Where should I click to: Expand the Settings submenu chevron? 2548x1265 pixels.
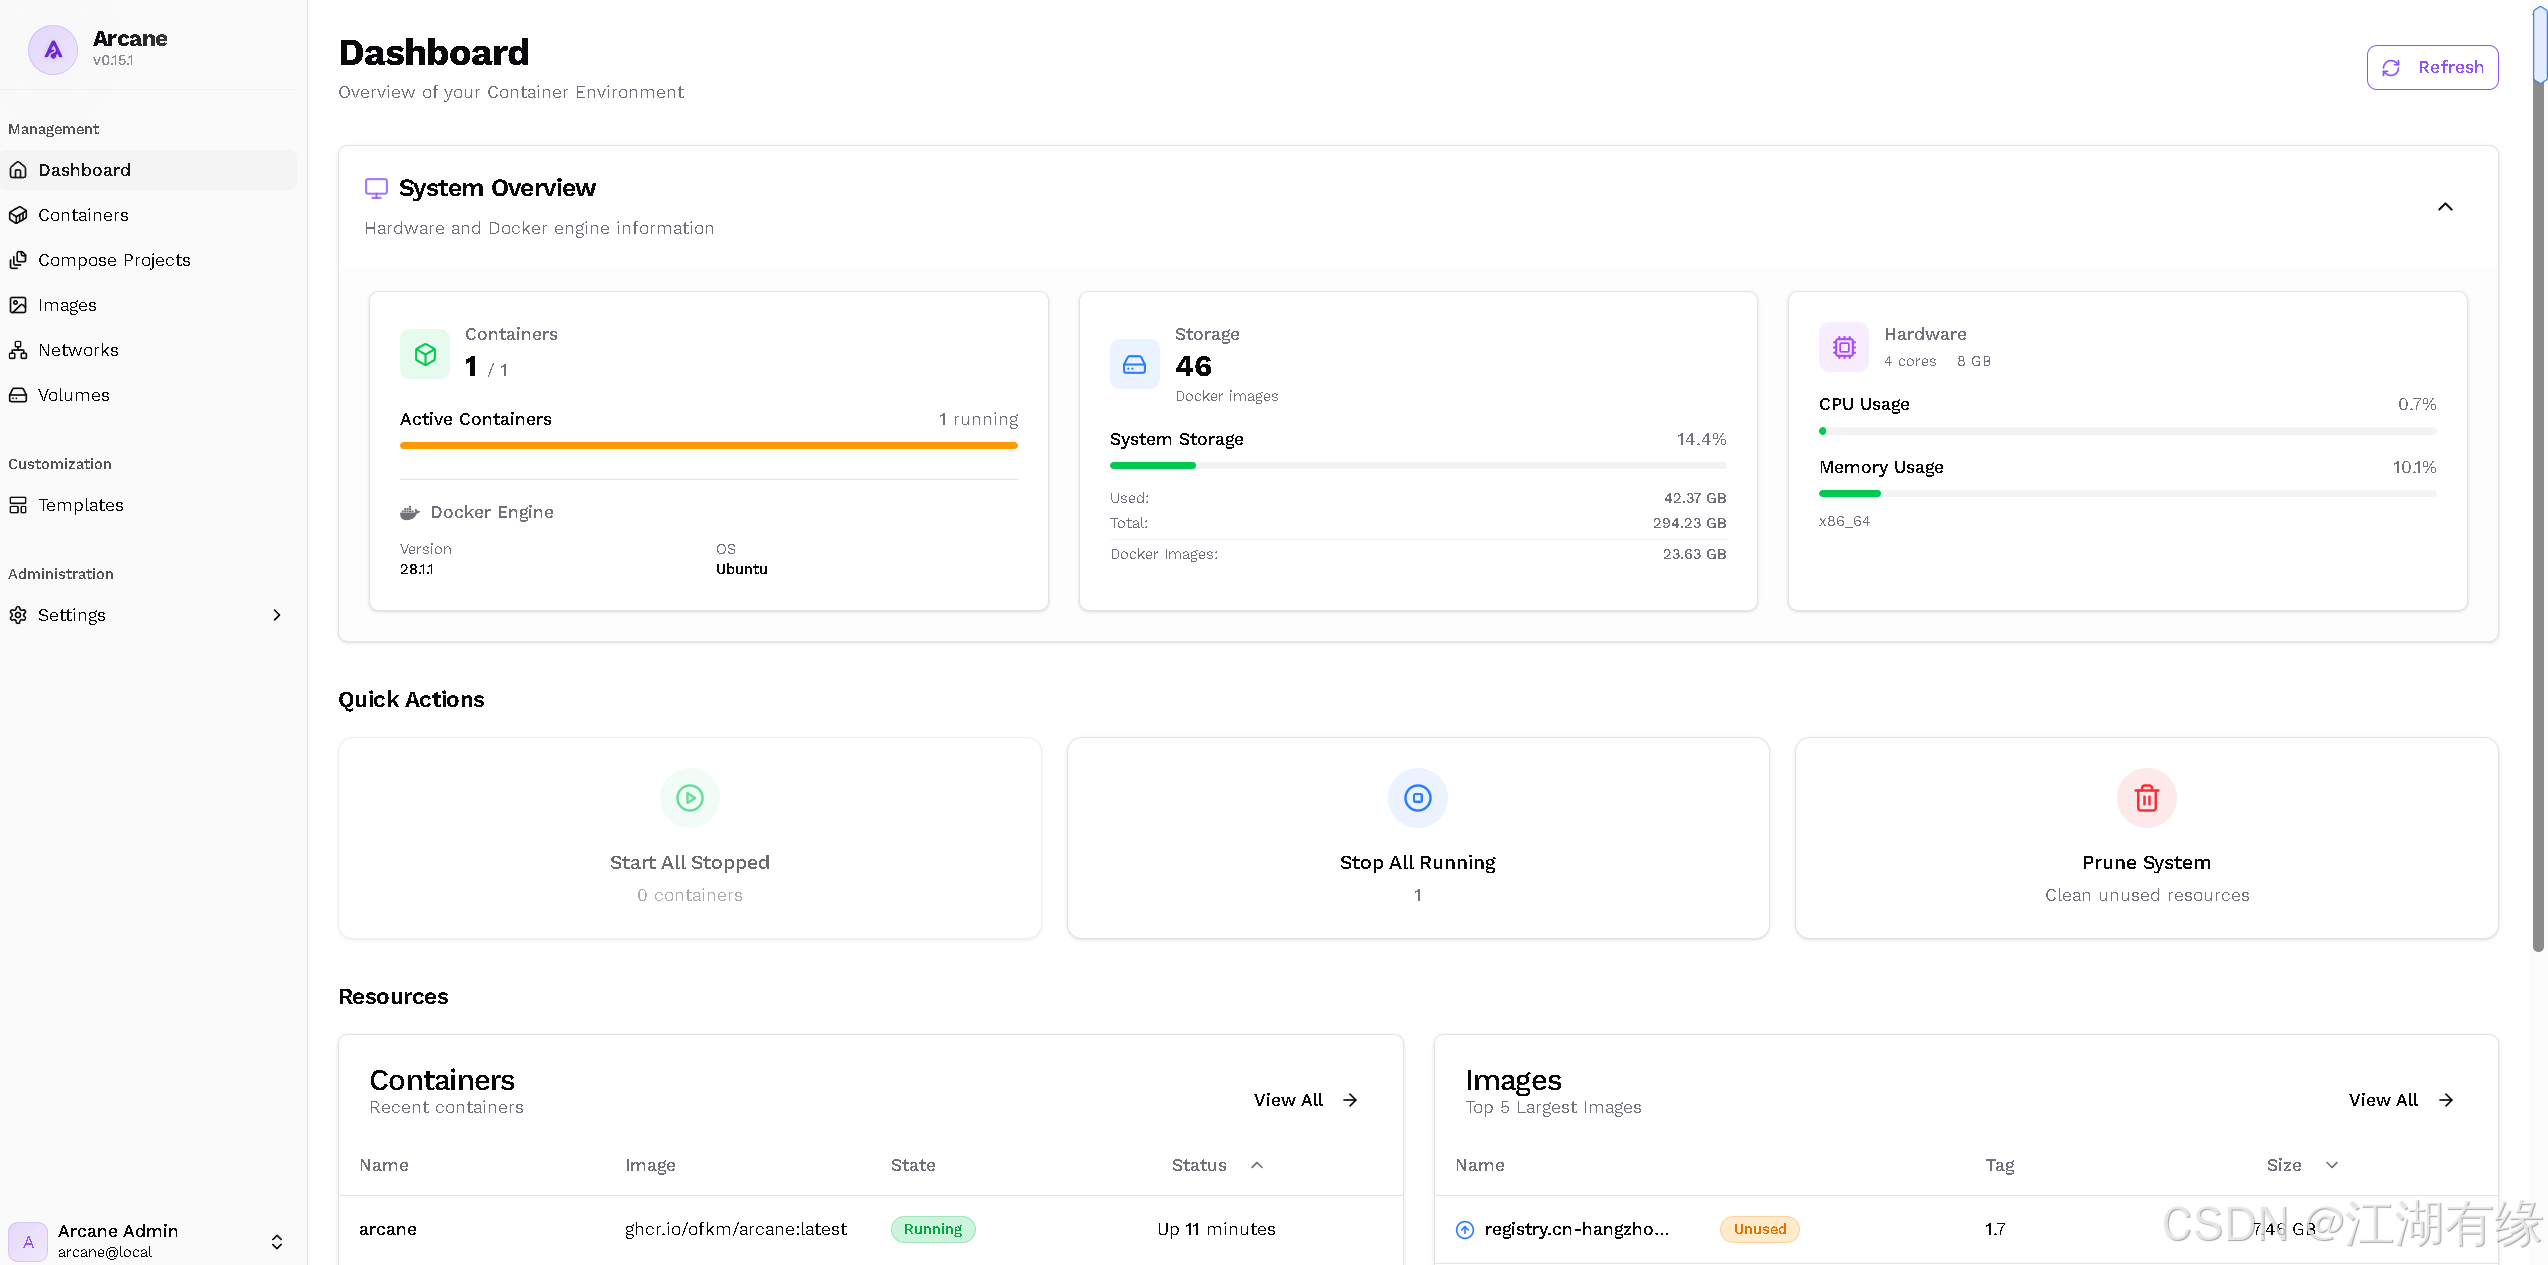click(277, 615)
